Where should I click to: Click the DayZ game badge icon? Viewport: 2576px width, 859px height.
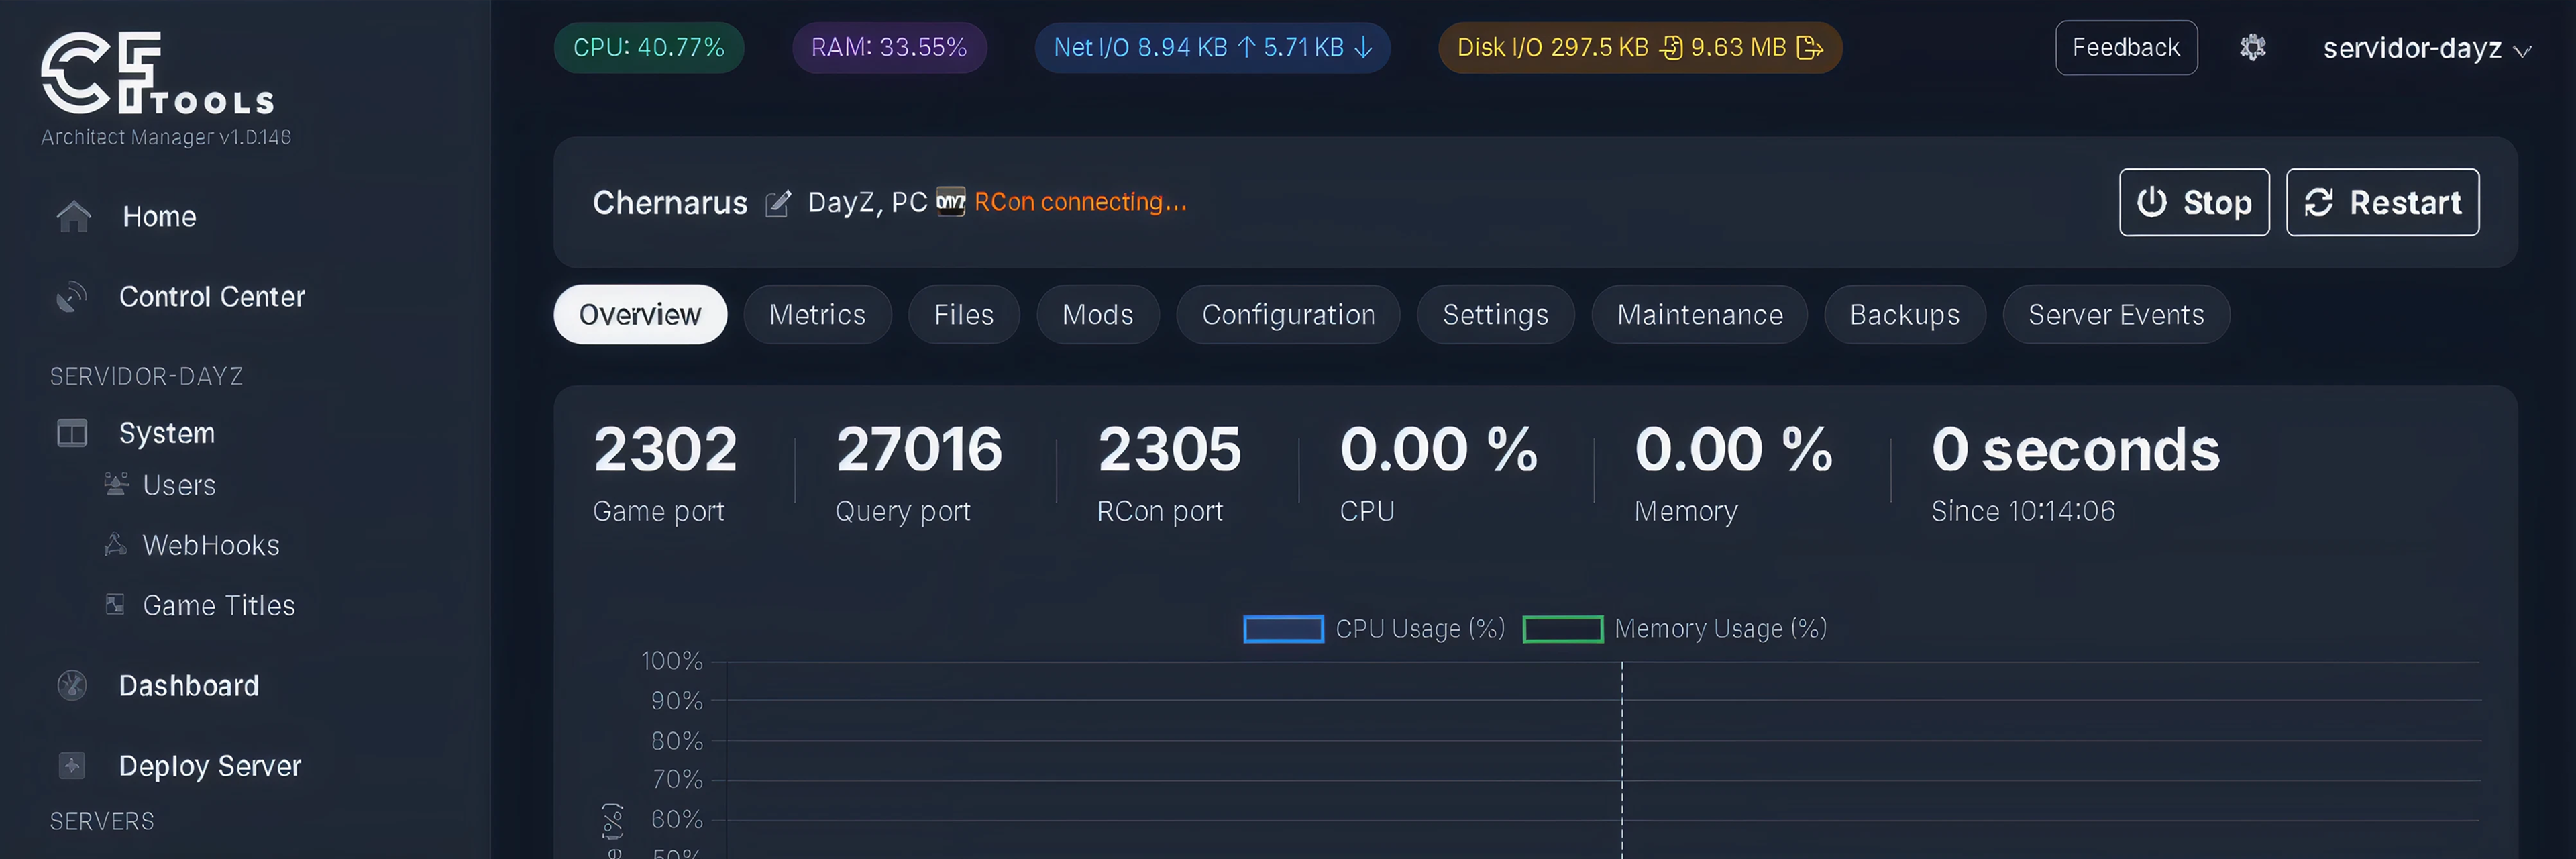pyautogui.click(x=951, y=202)
